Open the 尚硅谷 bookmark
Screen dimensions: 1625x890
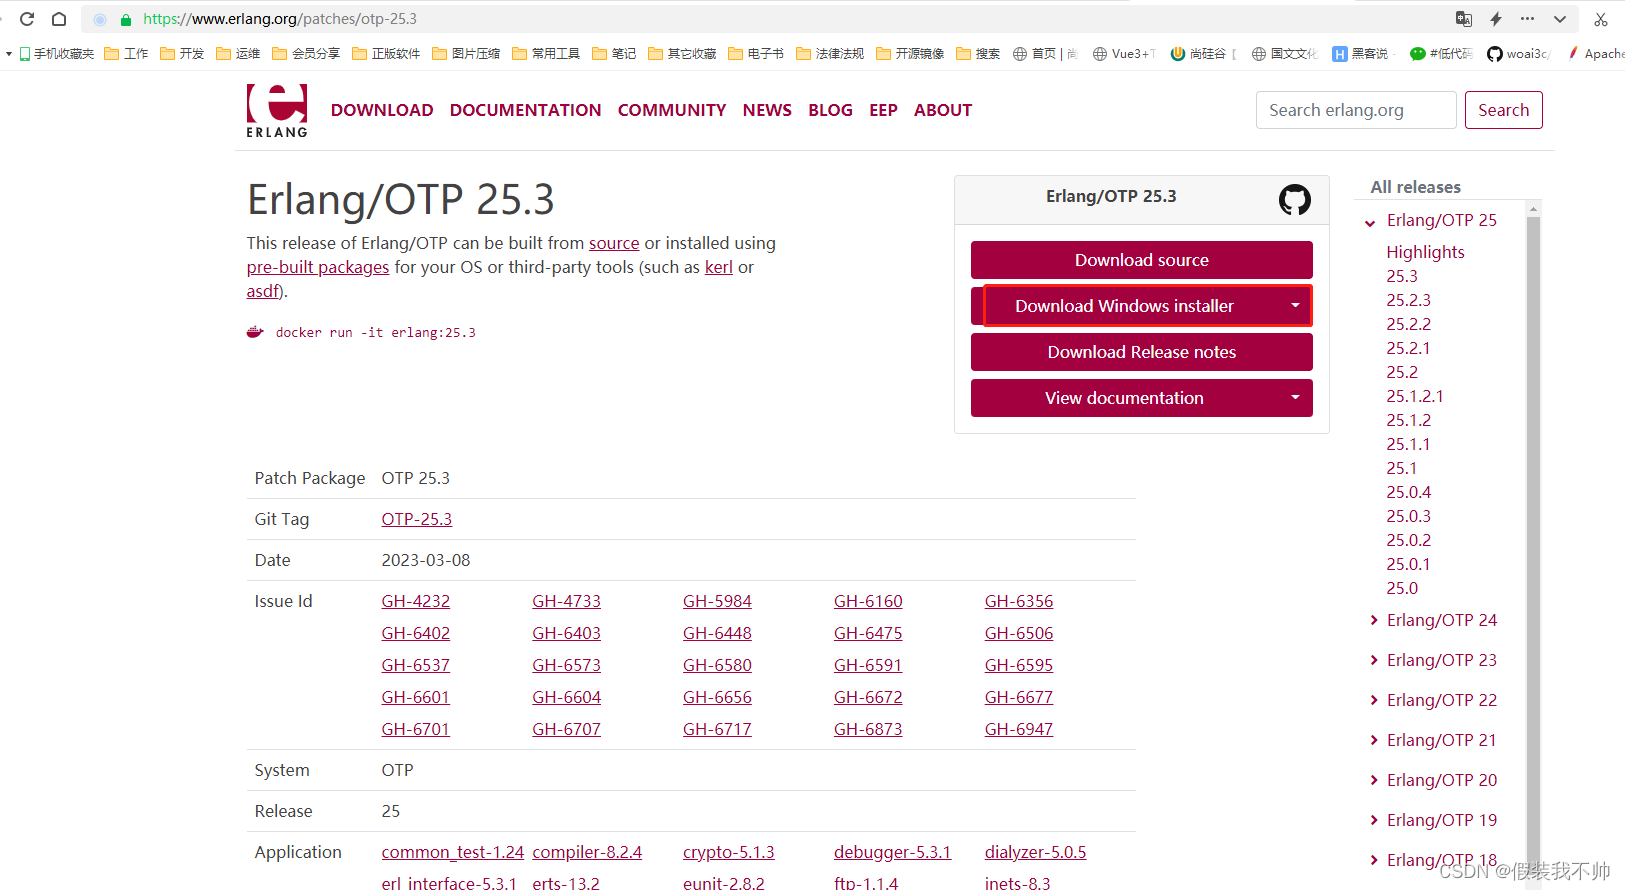tap(1203, 54)
